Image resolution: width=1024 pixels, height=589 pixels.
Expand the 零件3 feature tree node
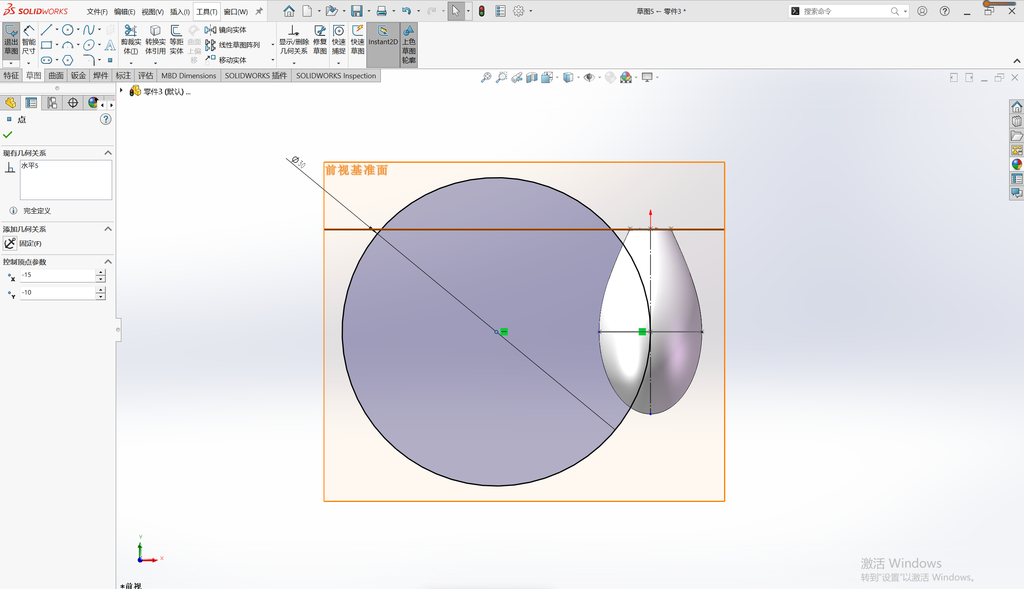click(121, 91)
